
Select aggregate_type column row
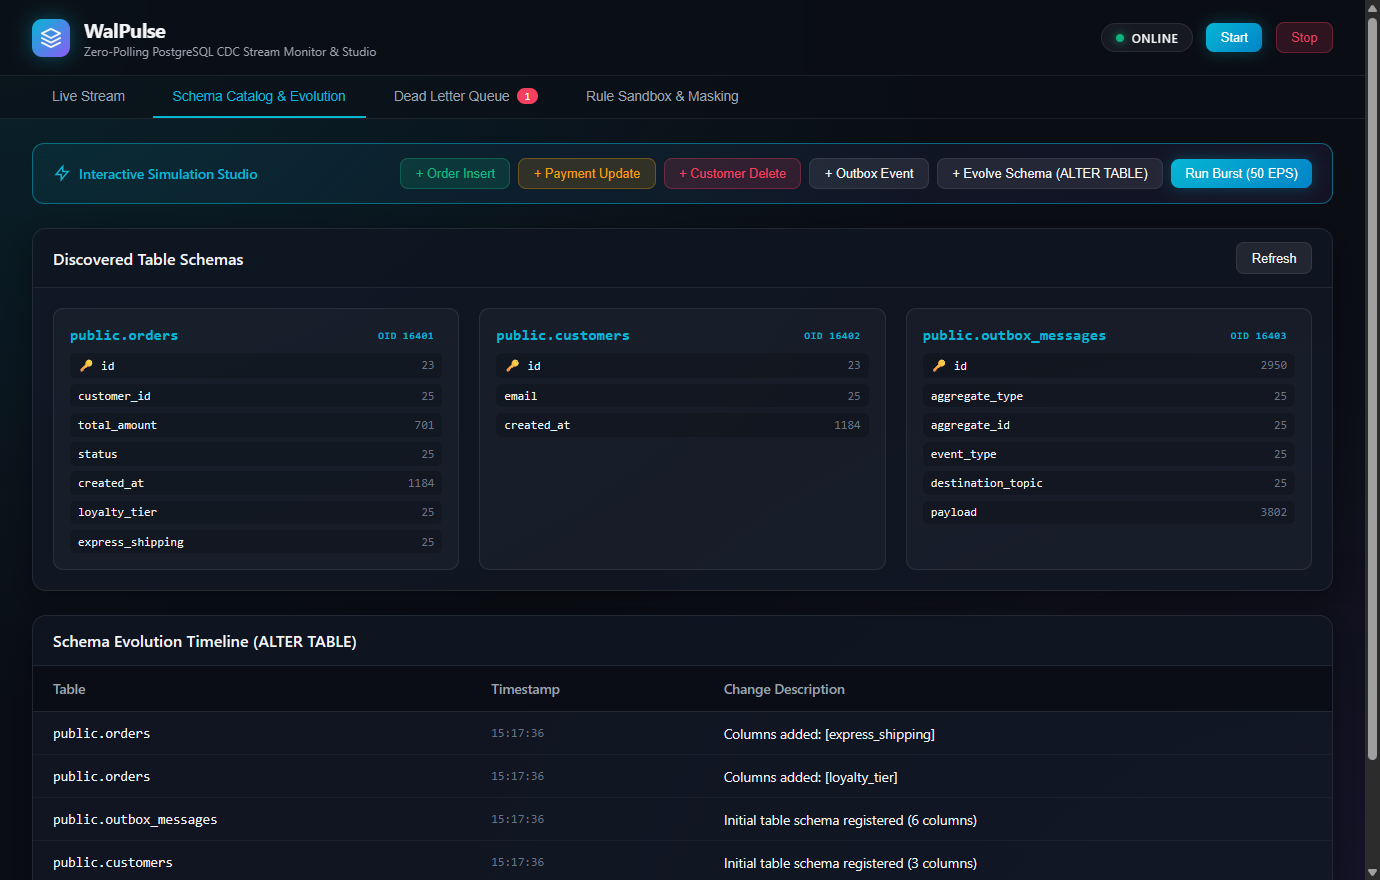pyautogui.click(x=1109, y=396)
